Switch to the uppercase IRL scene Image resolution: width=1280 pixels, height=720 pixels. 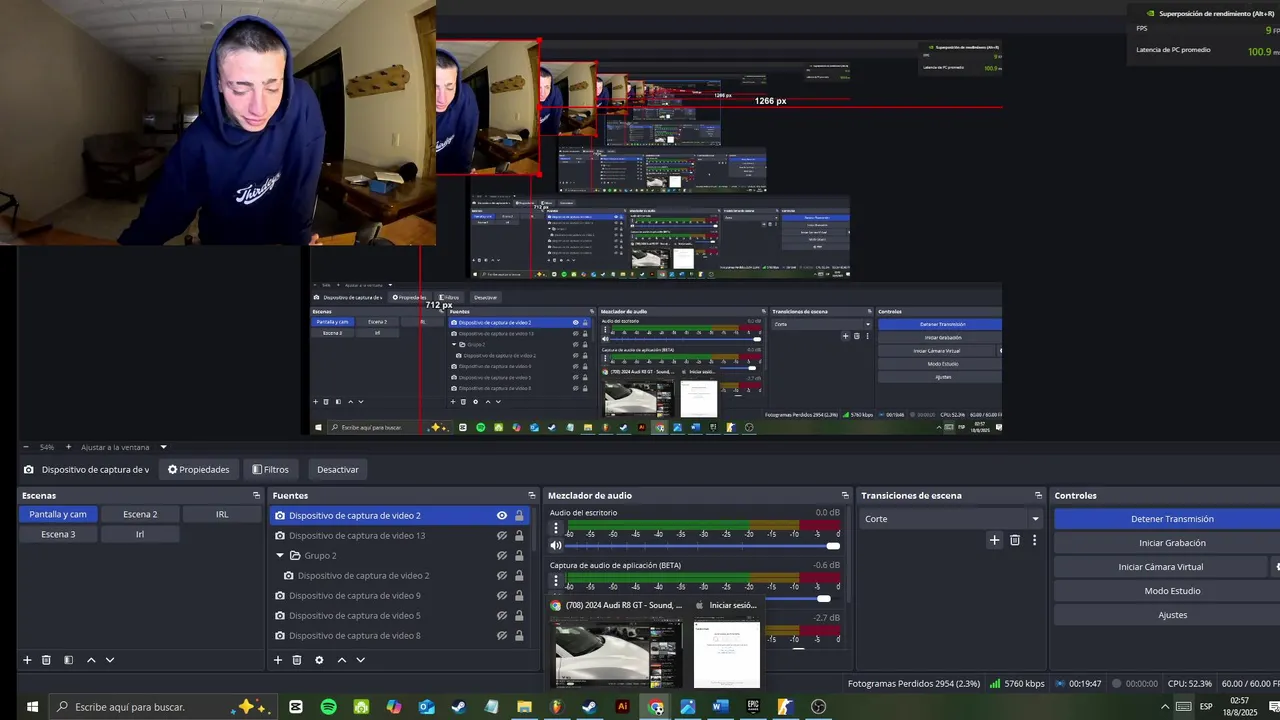222,514
